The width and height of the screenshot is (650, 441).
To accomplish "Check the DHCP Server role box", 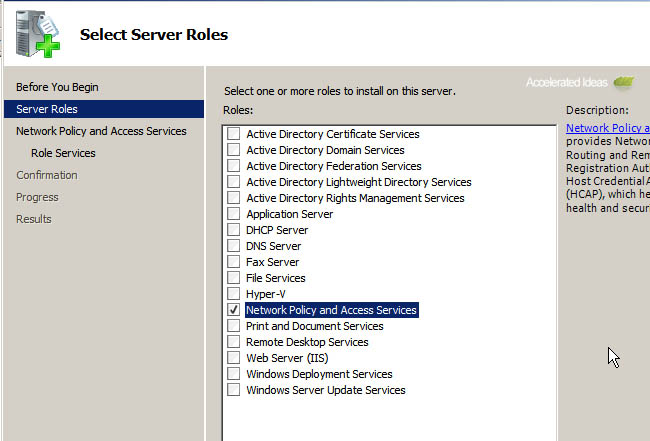I will click(x=233, y=230).
